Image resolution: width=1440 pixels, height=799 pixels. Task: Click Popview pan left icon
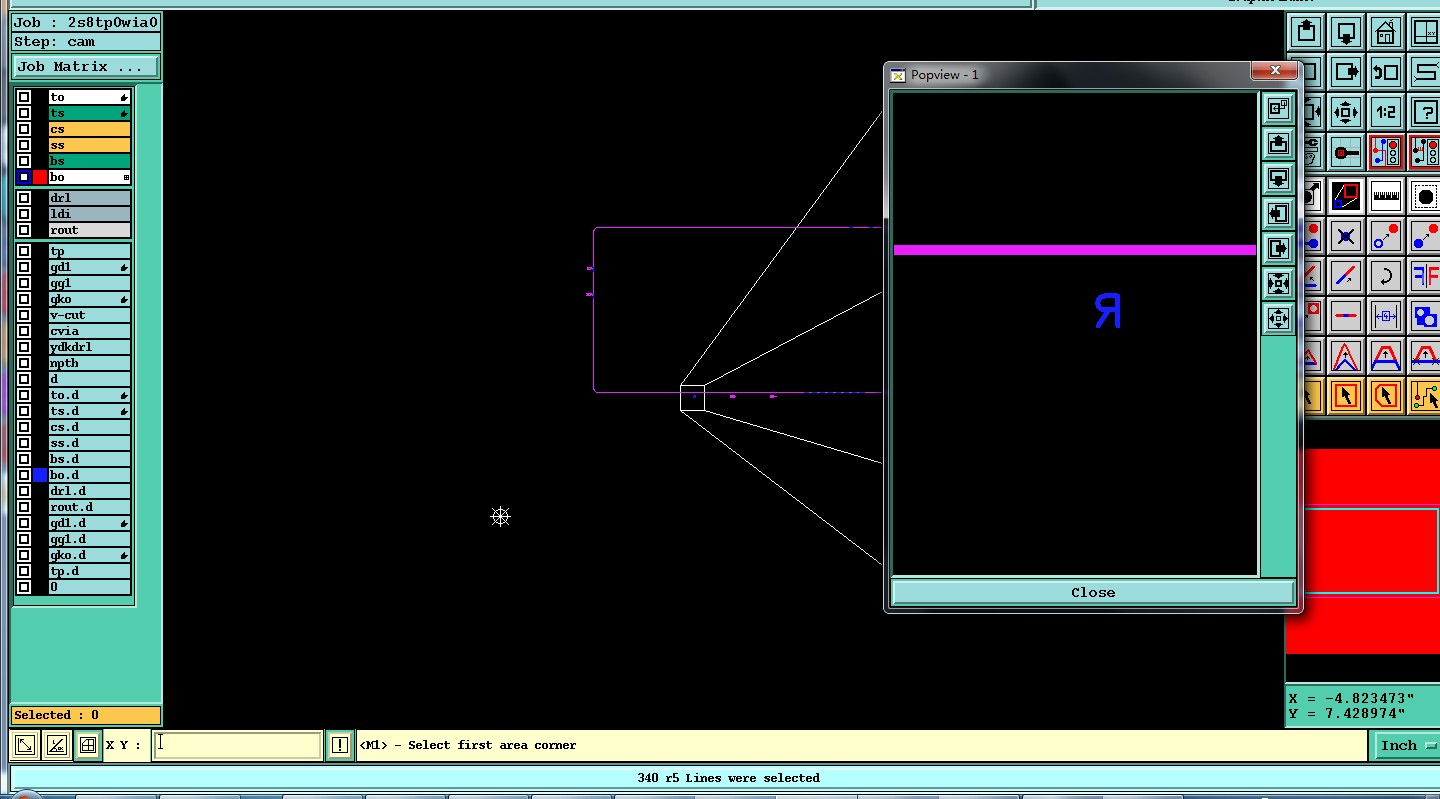pos(1278,214)
